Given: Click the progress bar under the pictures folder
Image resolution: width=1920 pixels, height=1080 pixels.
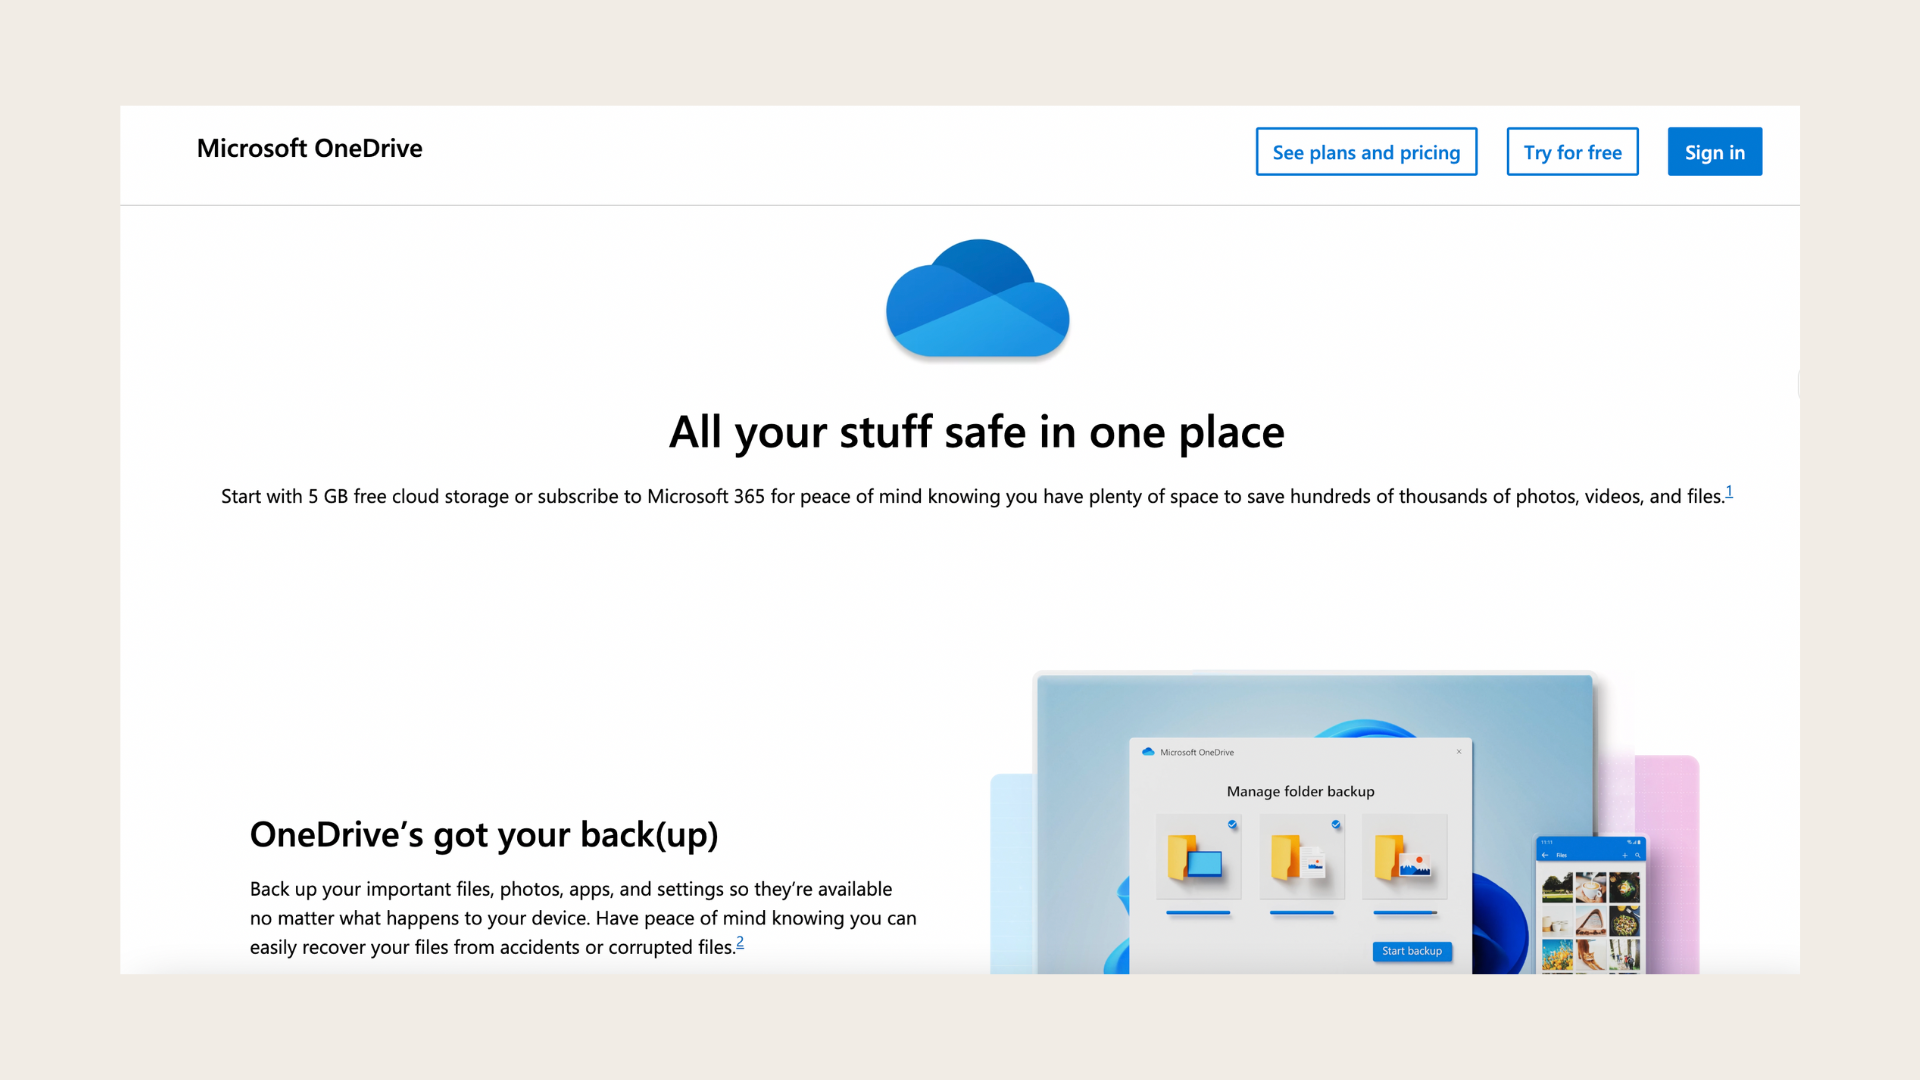Looking at the screenshot, I should click(1405, 912).
